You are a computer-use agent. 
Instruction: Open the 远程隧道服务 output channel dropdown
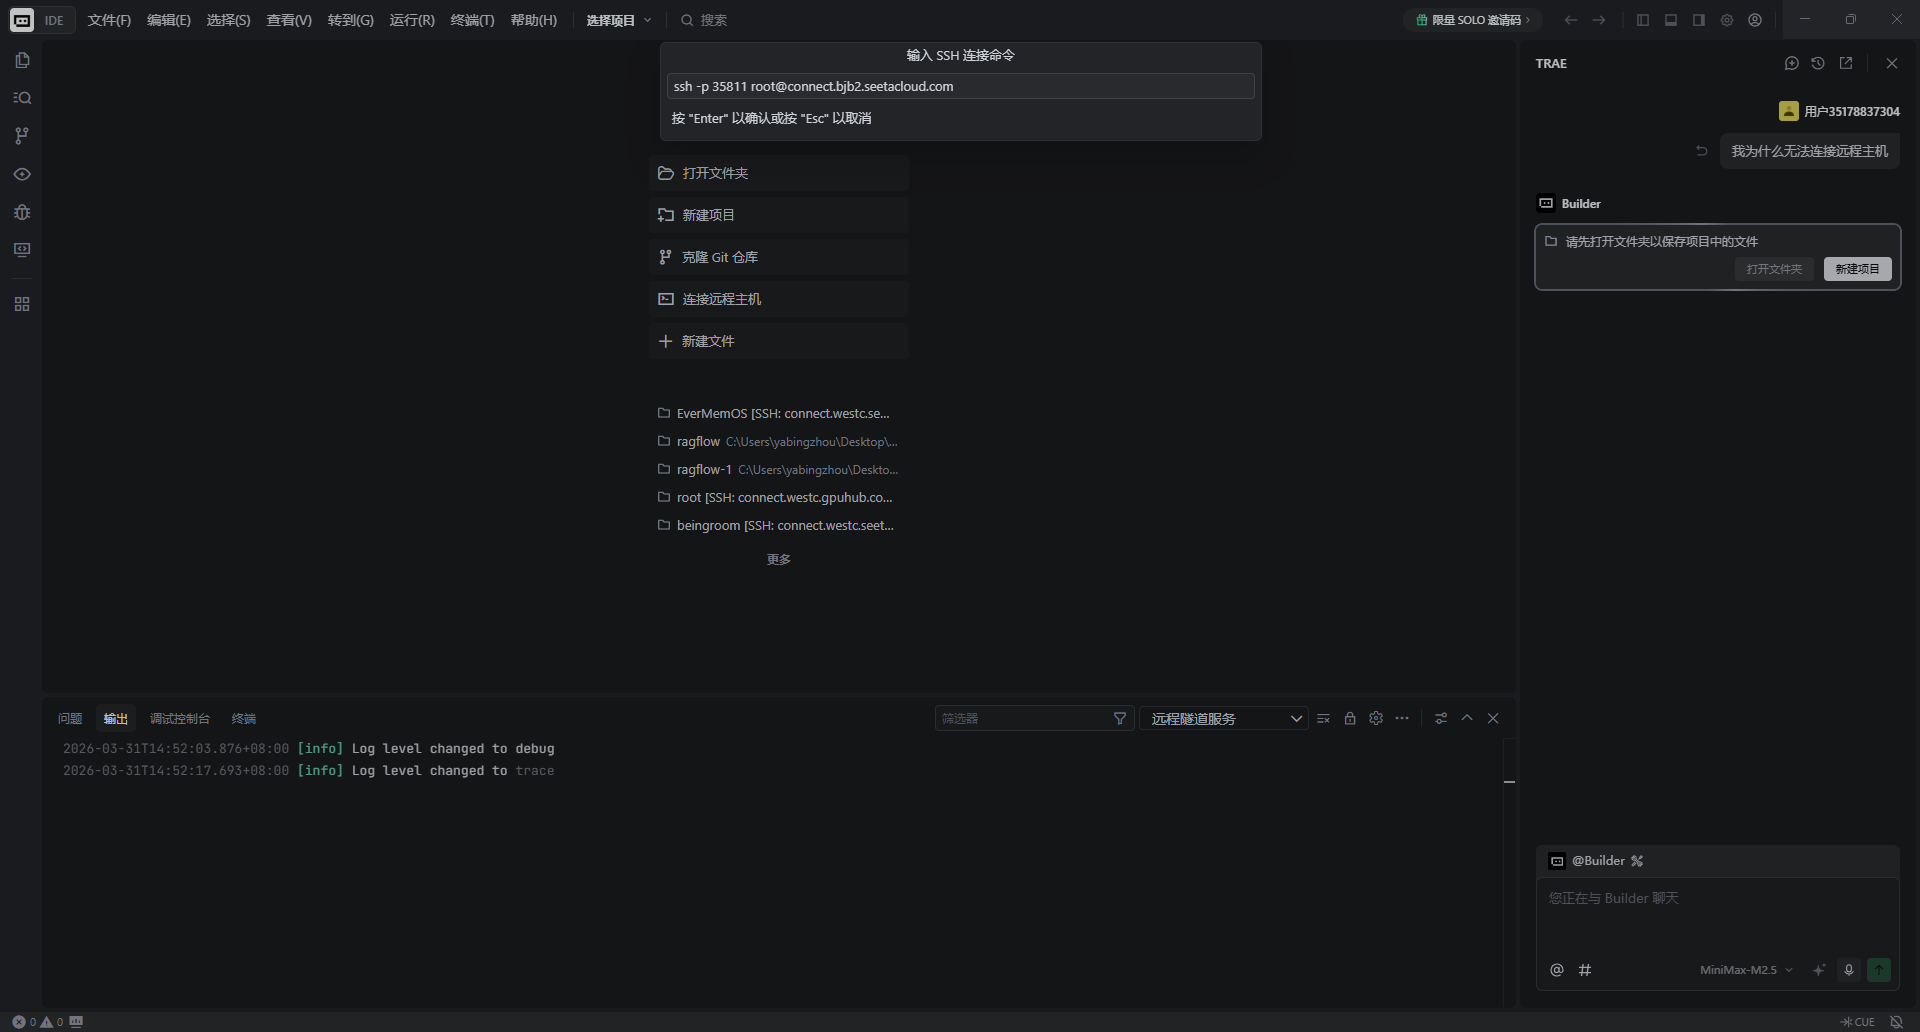coord(1223,718)
